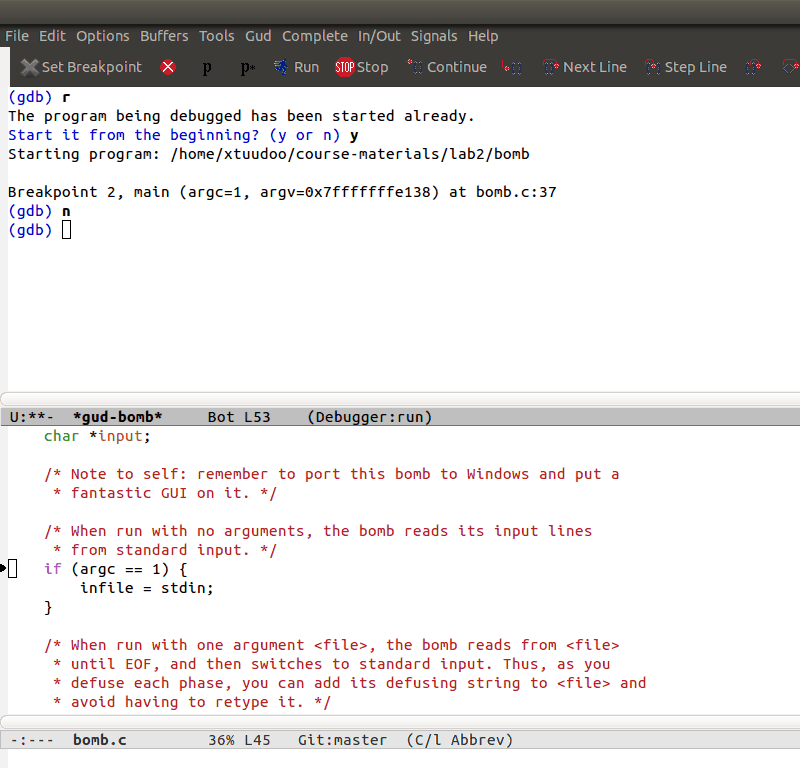Click the horizontal scrollbar above gud mode line
Viewport: 800px width, 768px height.
coord(400,400)
